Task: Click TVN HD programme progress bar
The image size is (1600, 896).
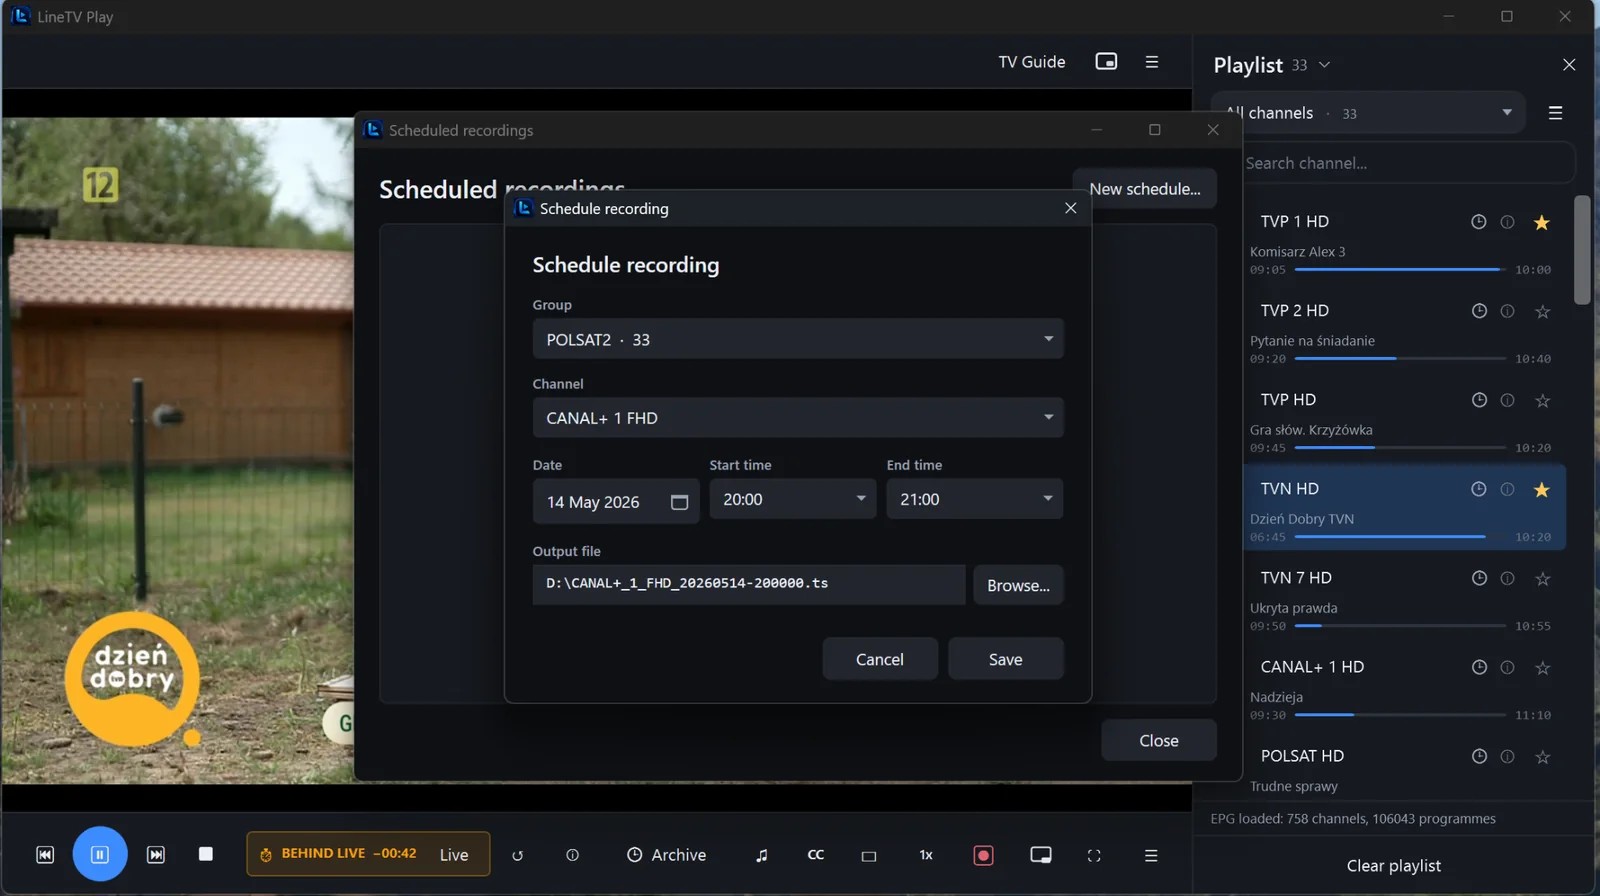Action: point(1400,537)
